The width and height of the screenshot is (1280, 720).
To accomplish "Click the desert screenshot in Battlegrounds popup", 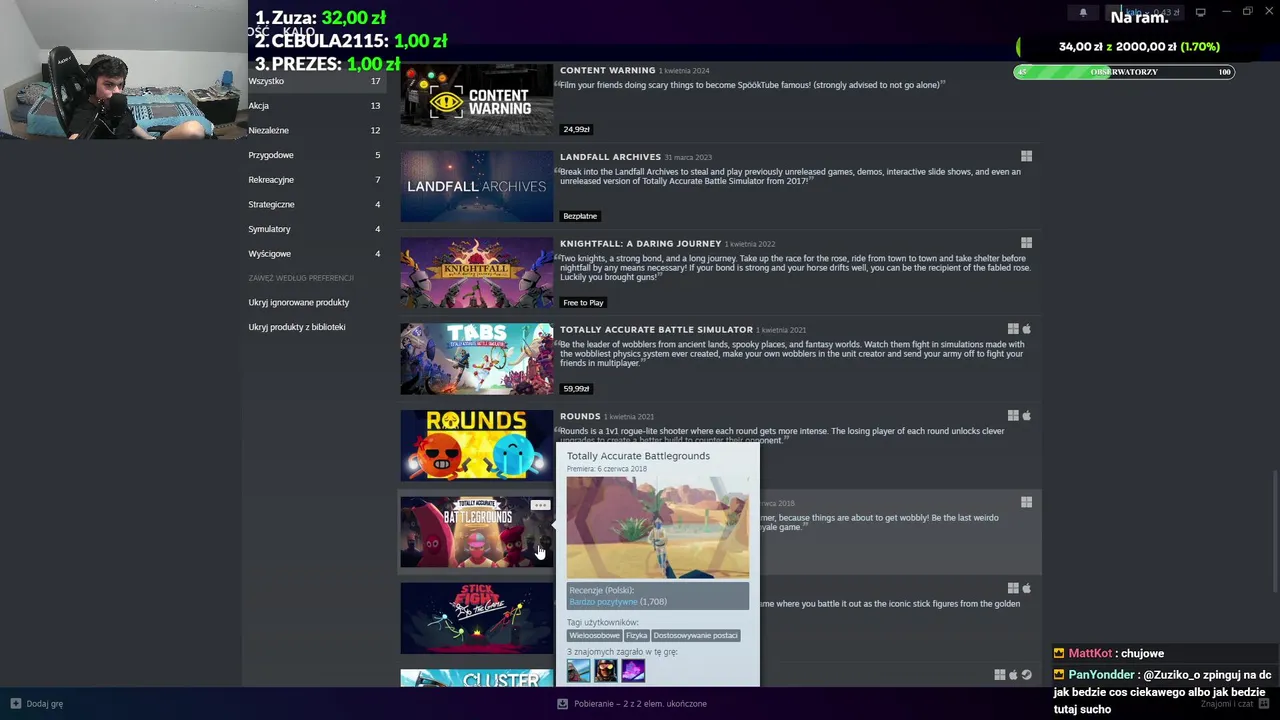I will pos(657,527).
